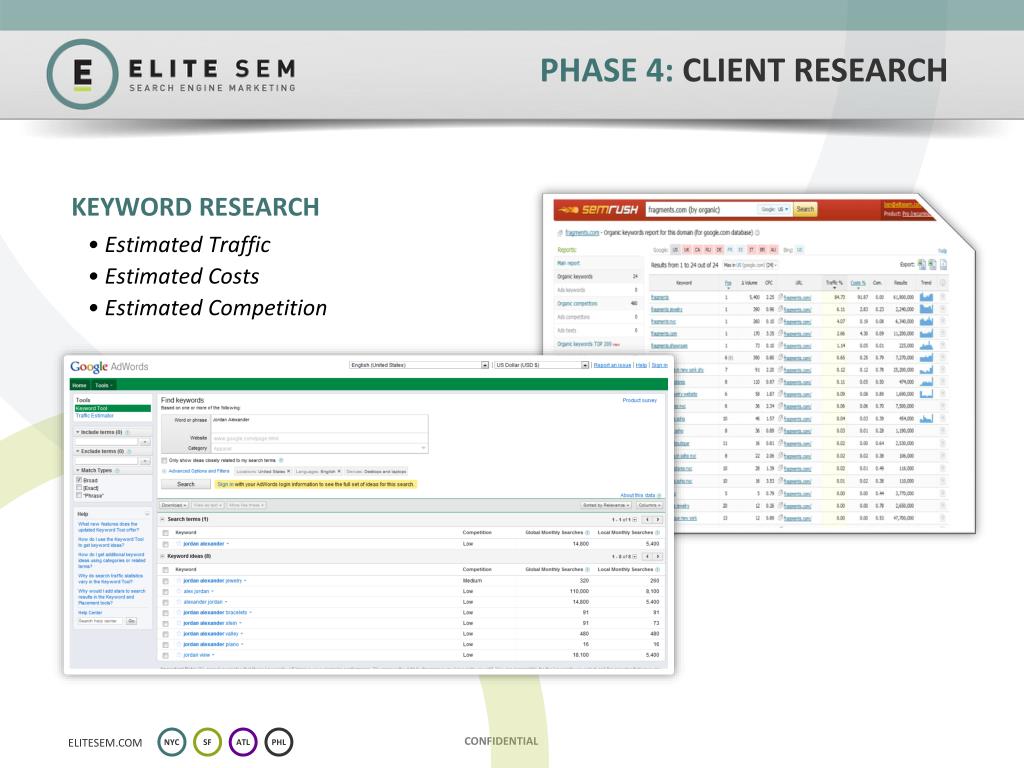Open the Columns dropdown
Image resolution: width=1024 pixels, height=768 pixels.
point(649,505)
